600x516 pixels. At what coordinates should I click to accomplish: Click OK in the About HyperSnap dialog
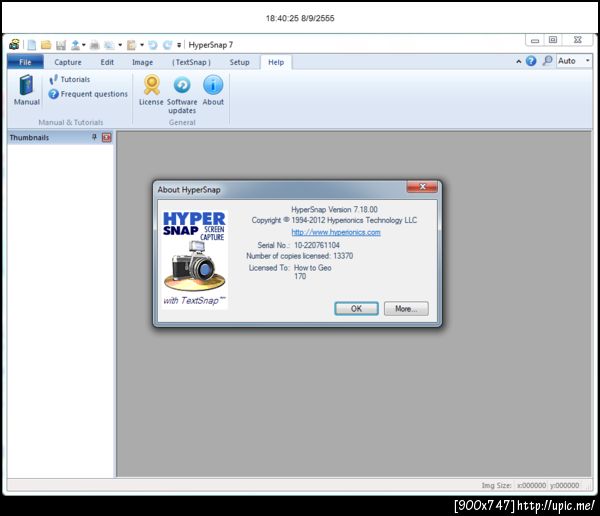(356, 309)
